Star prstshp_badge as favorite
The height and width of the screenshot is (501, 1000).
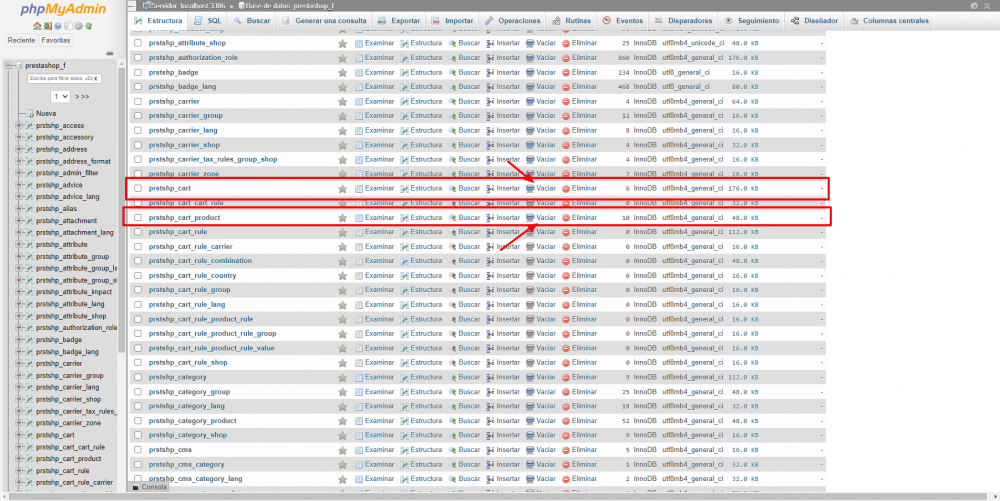pos(342,73)
